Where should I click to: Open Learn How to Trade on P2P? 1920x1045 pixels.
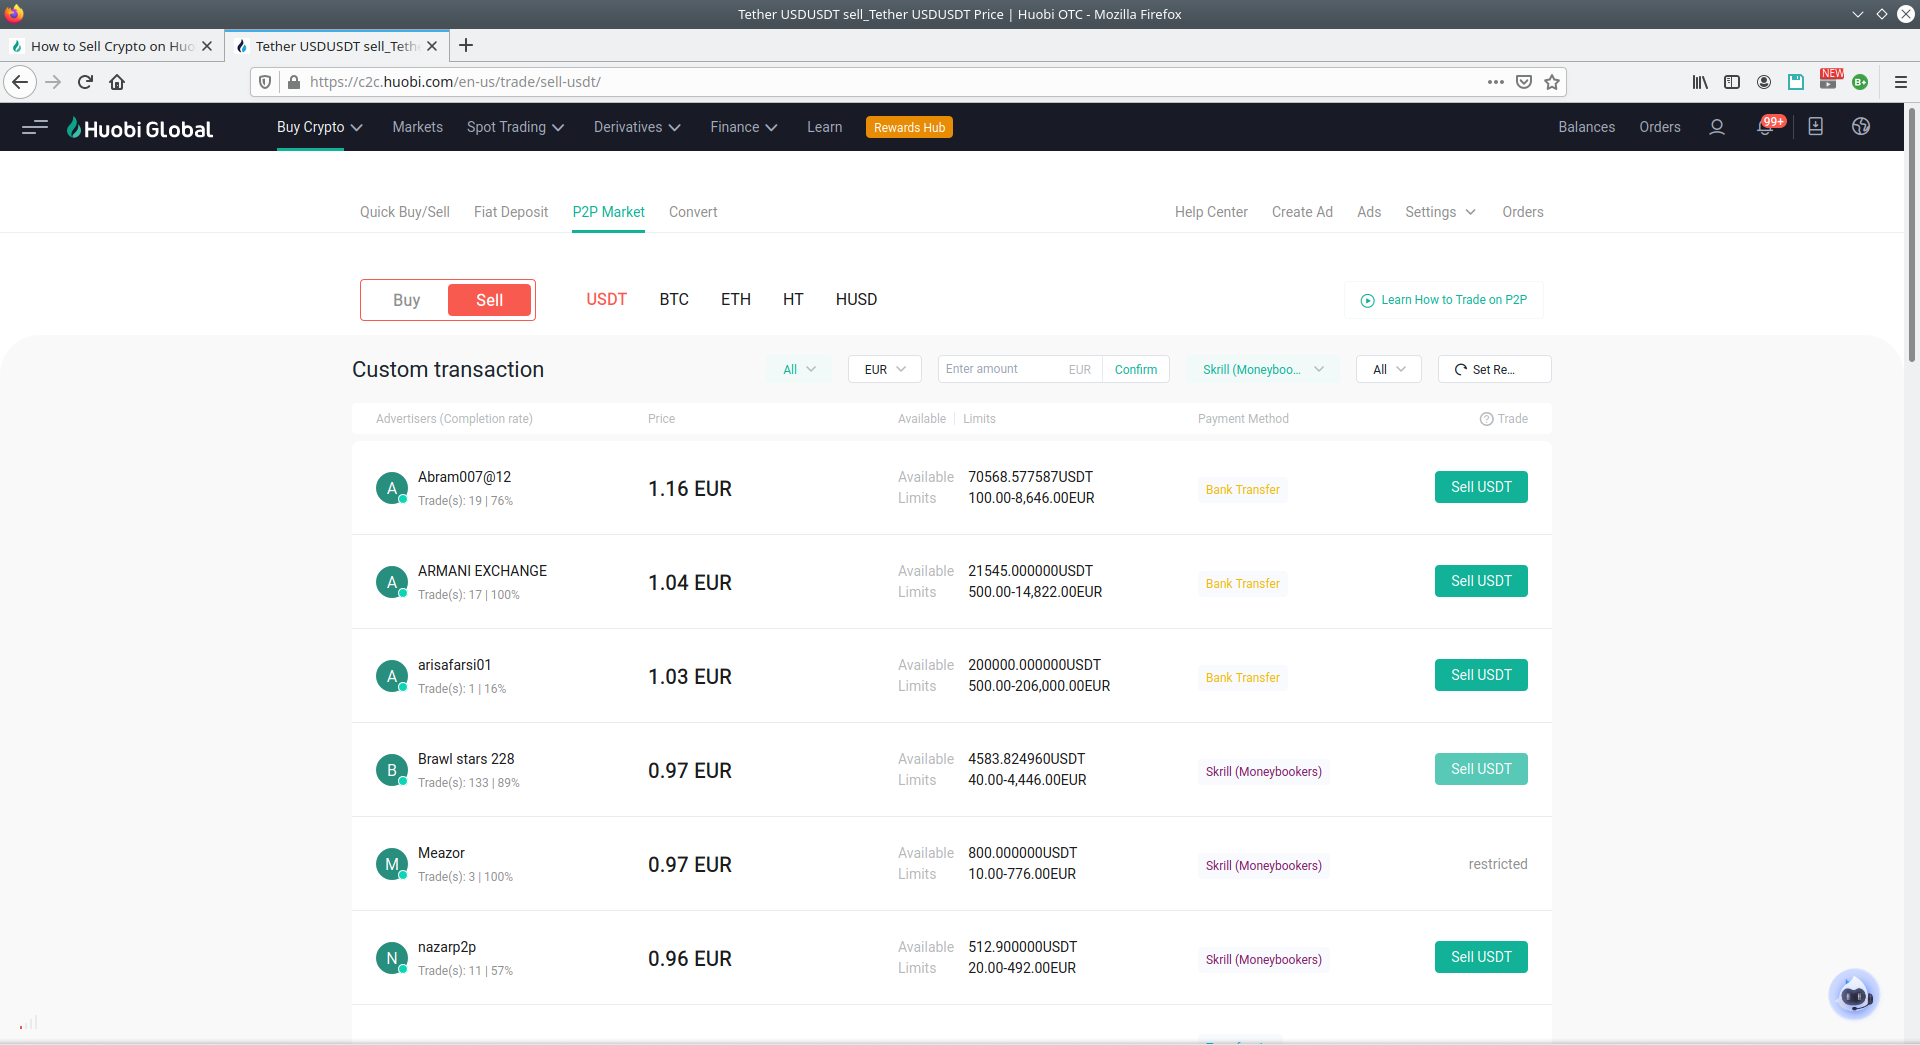tap(1444, 300)
